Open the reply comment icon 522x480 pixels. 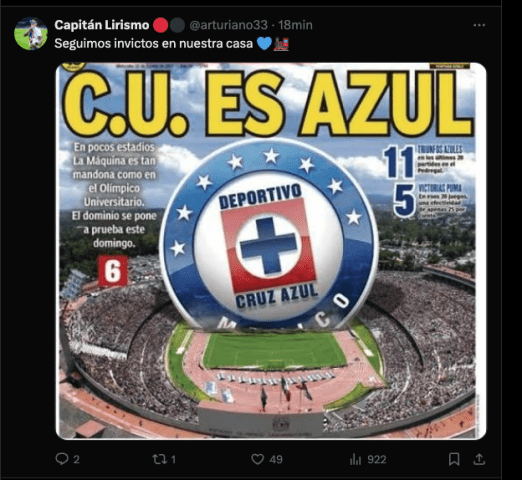[62, 459]
